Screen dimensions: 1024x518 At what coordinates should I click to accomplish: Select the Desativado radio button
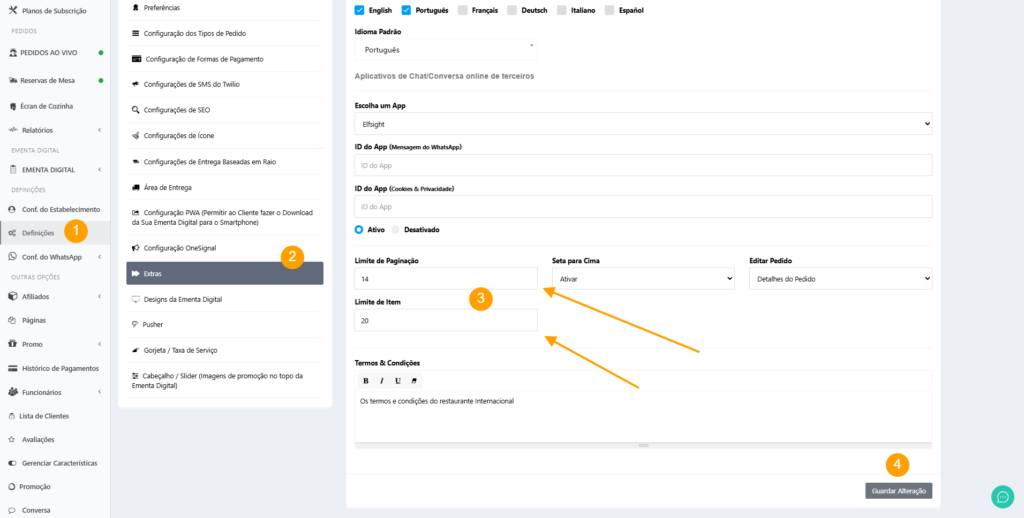tap(396, 229)
